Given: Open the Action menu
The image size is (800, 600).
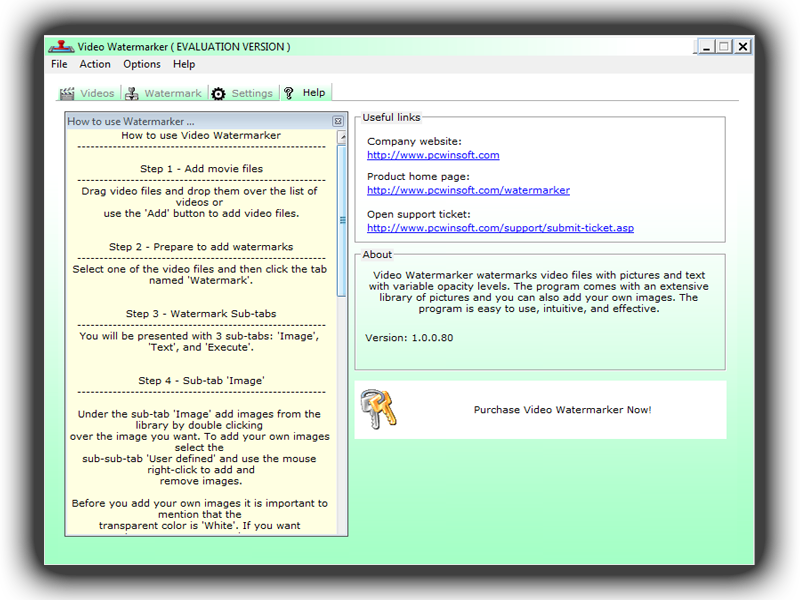Looking at the screenshot, I should click(x=95, y=64).
